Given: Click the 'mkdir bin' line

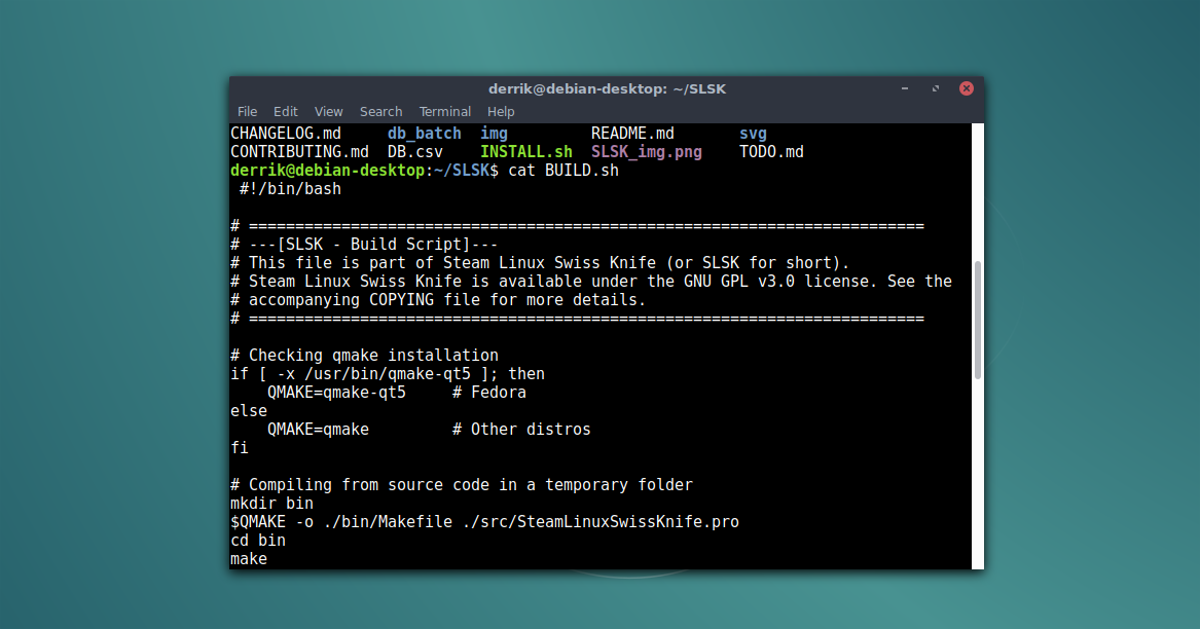Looking at the screenshot, I should (x=272, y=503).
